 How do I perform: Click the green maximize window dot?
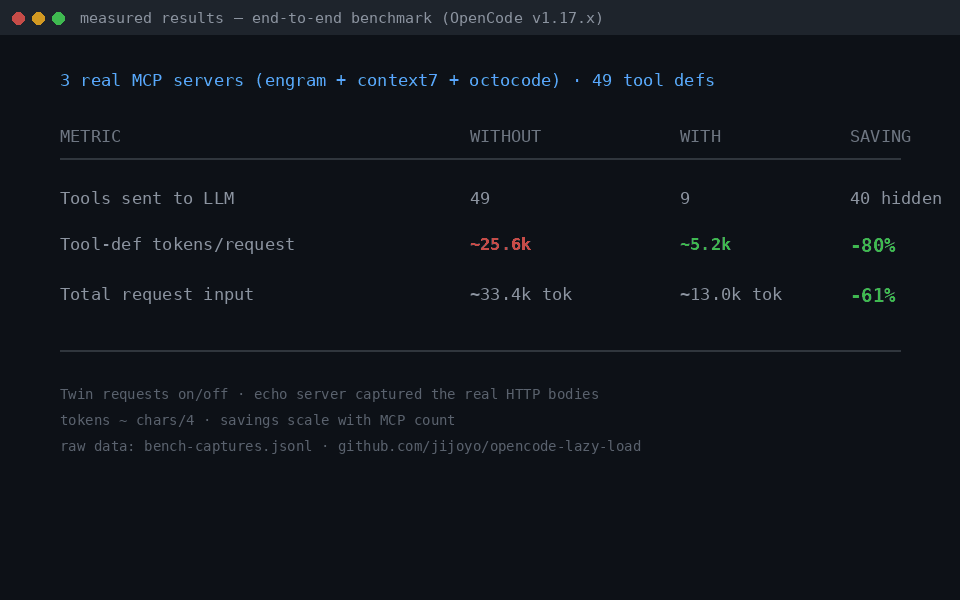[59, 18]
